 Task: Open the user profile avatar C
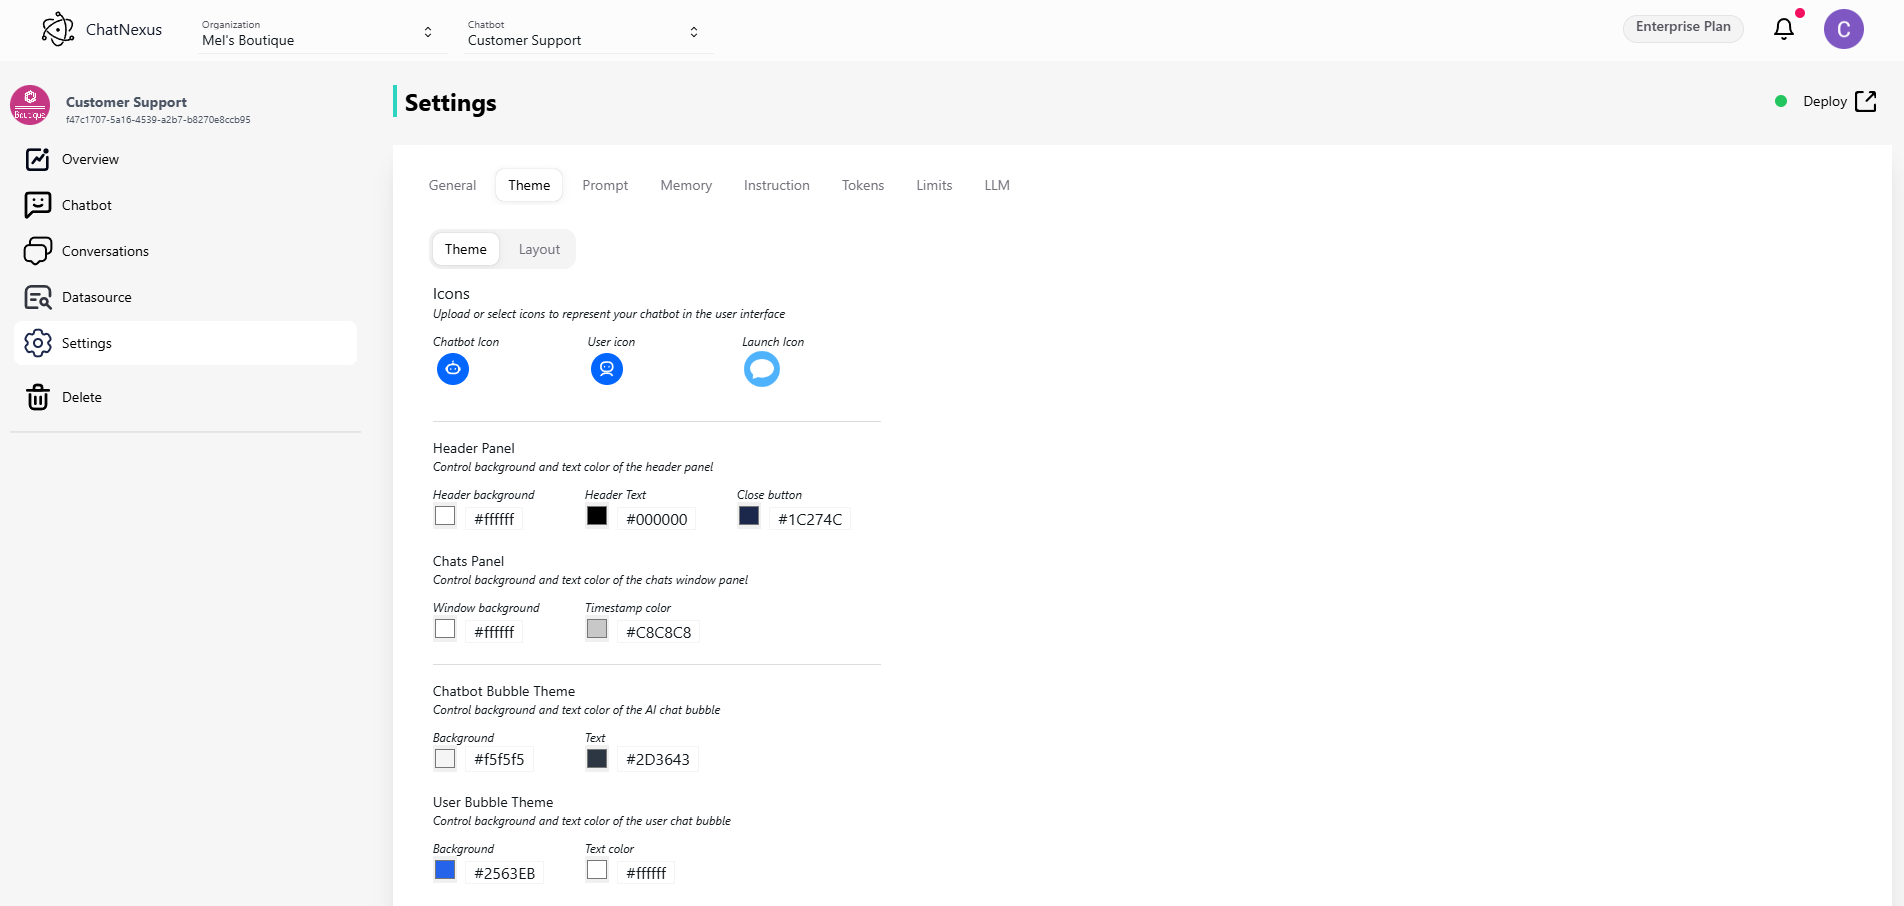[1843, 29]
